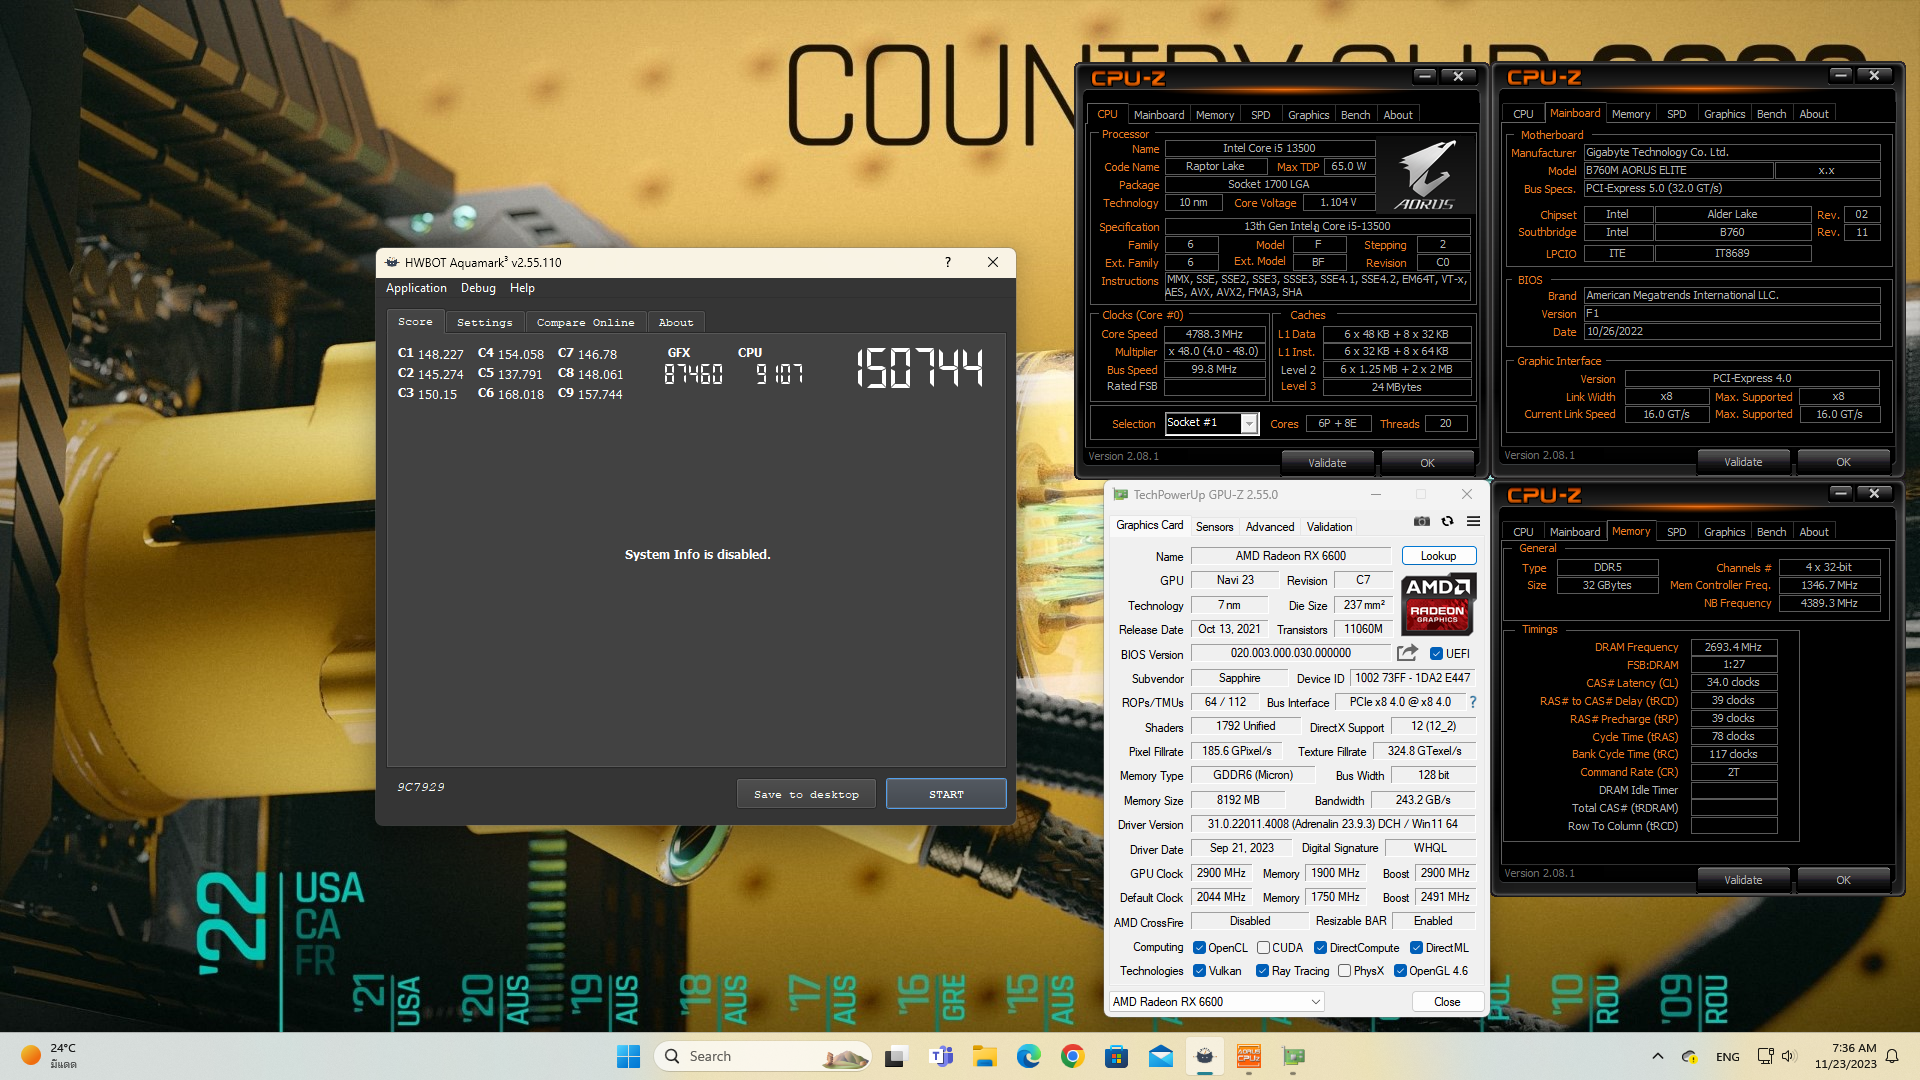This screenshot has height=1080, width=1920.
Task: Switch to the Compare Online tab
Action: [x=585, y=322]
